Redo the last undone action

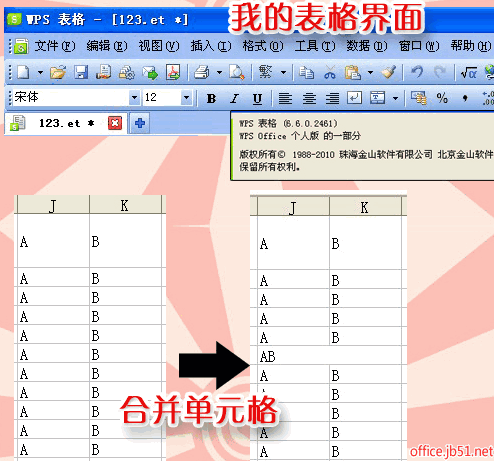click(439, 72)
